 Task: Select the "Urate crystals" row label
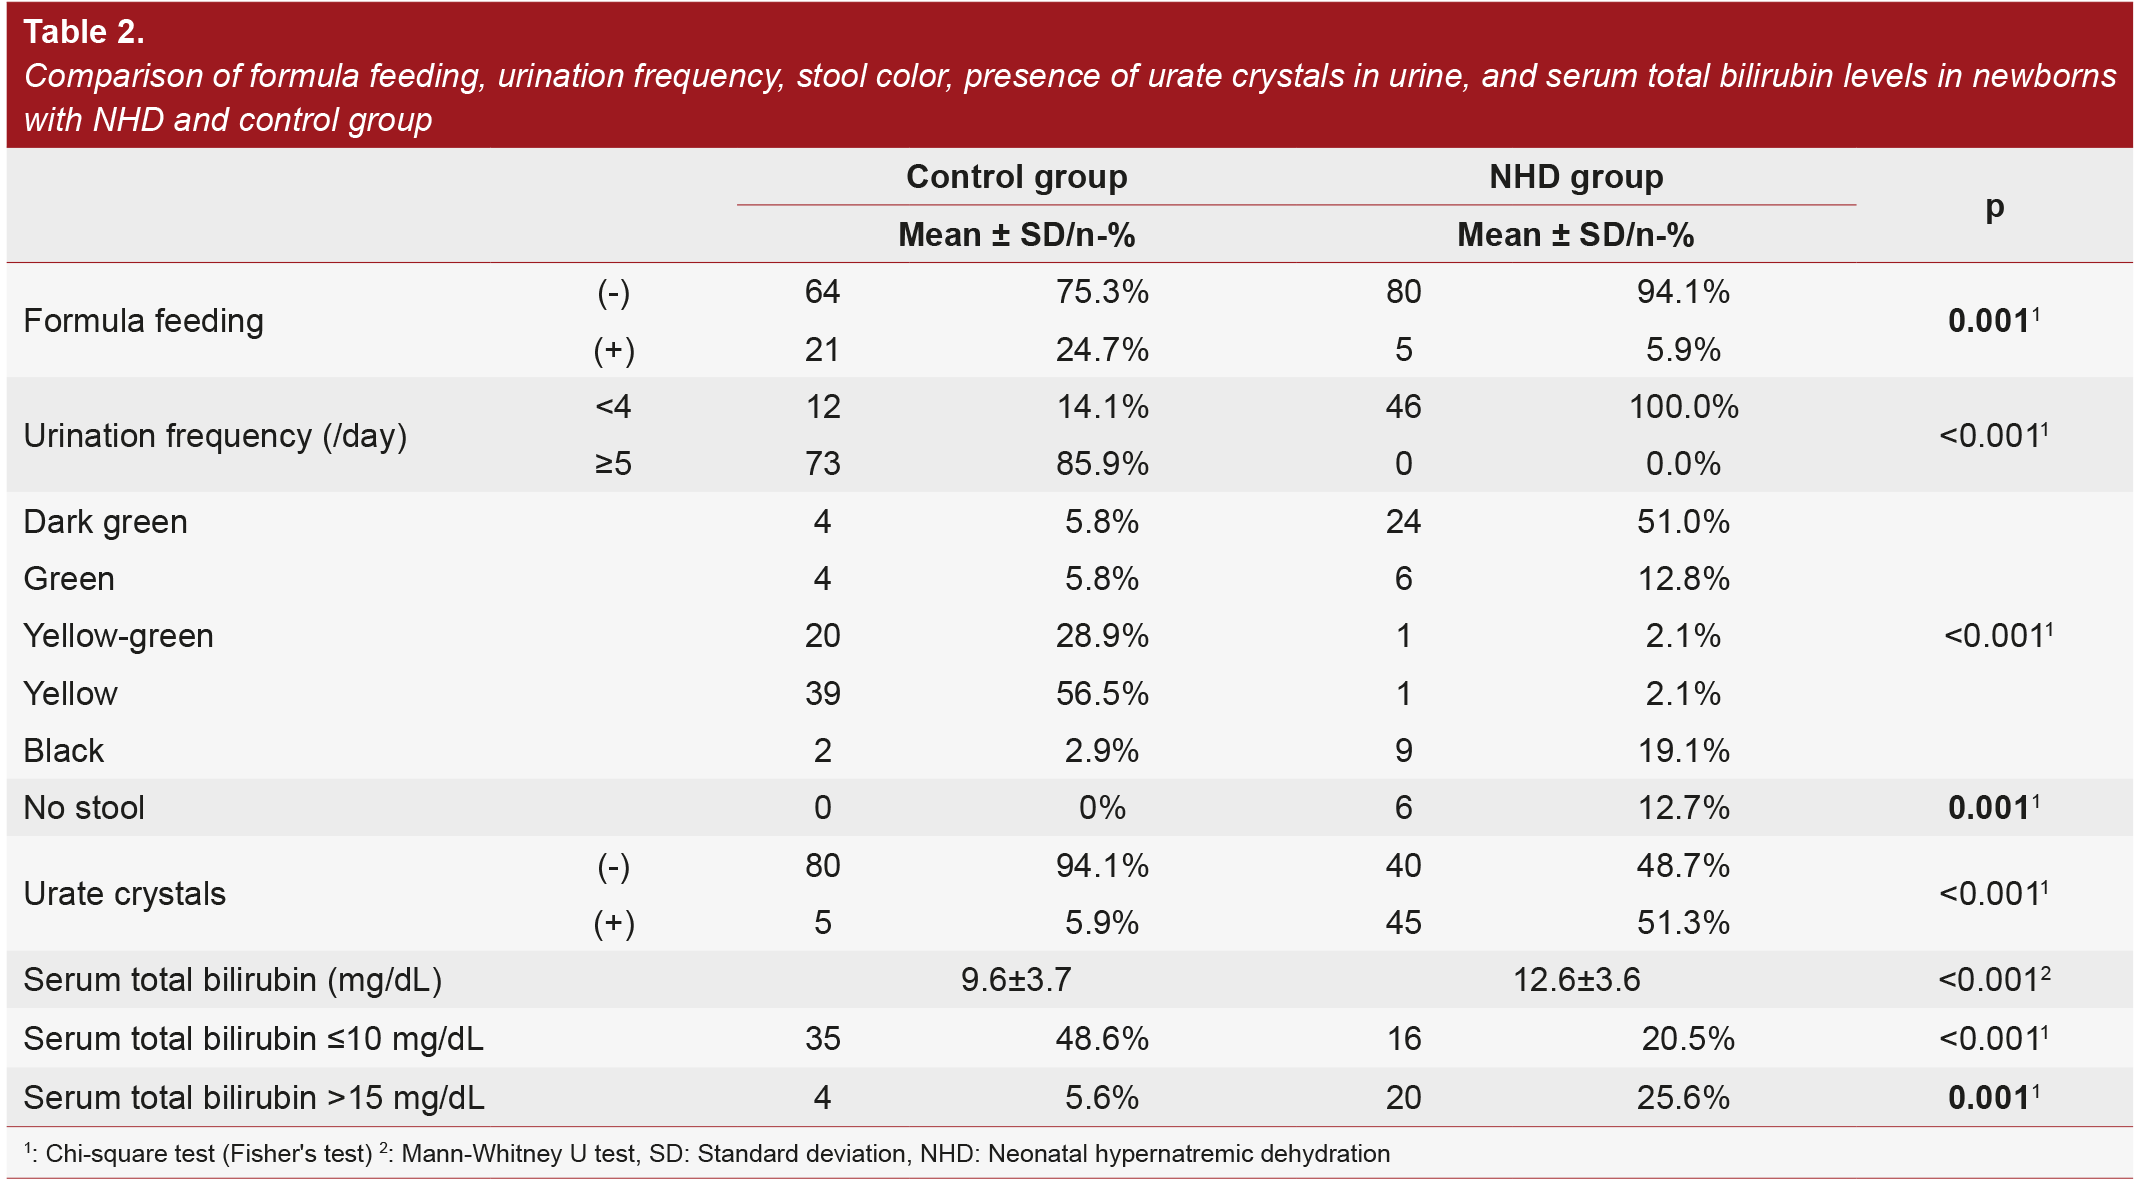(124, 894)
